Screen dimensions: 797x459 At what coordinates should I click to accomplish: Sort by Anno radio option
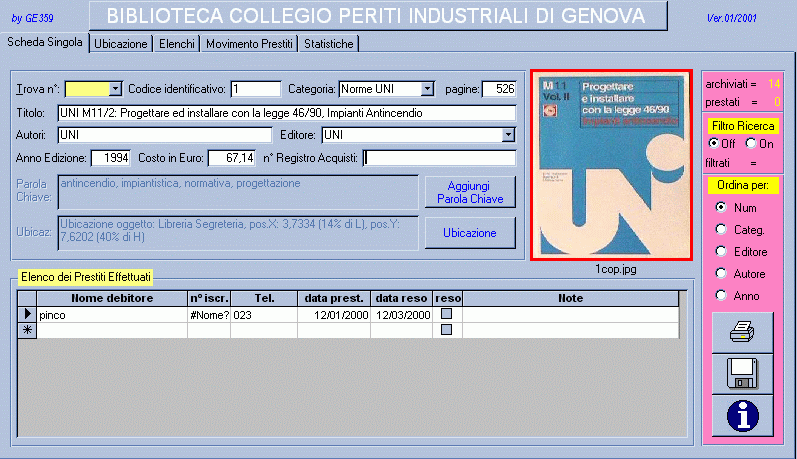coord(721,295)
